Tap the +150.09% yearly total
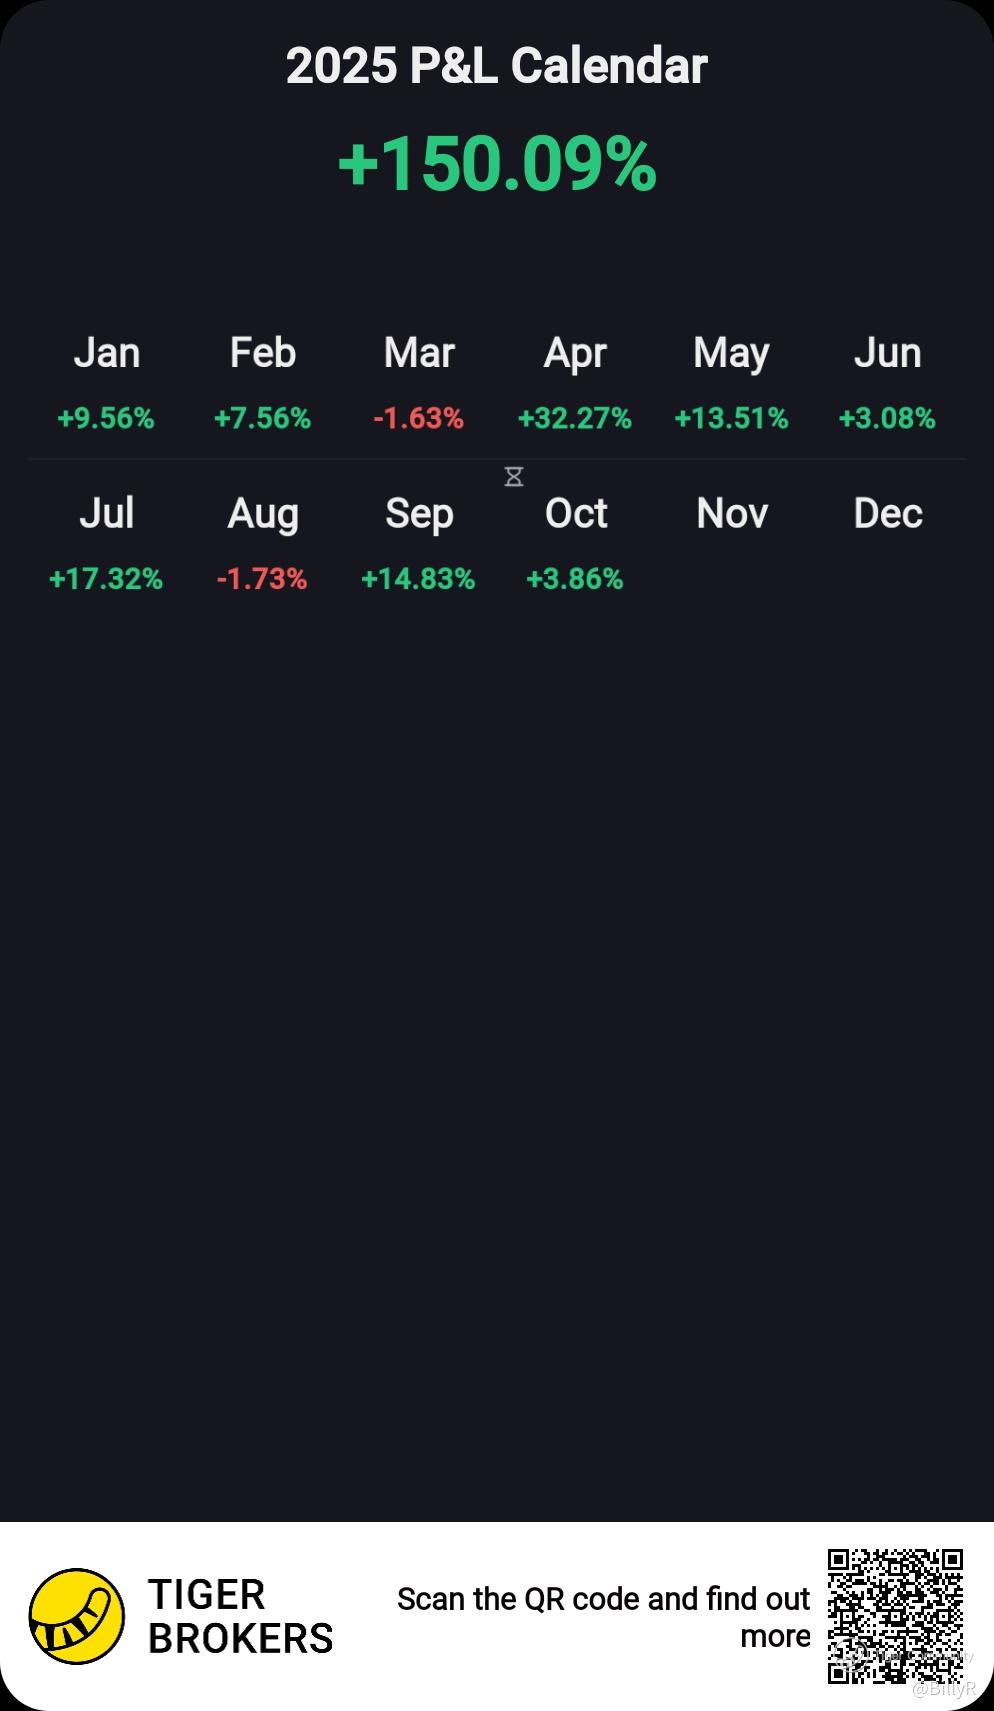Viewport: 994px width, 1711px height. click(x=497, y=164)
